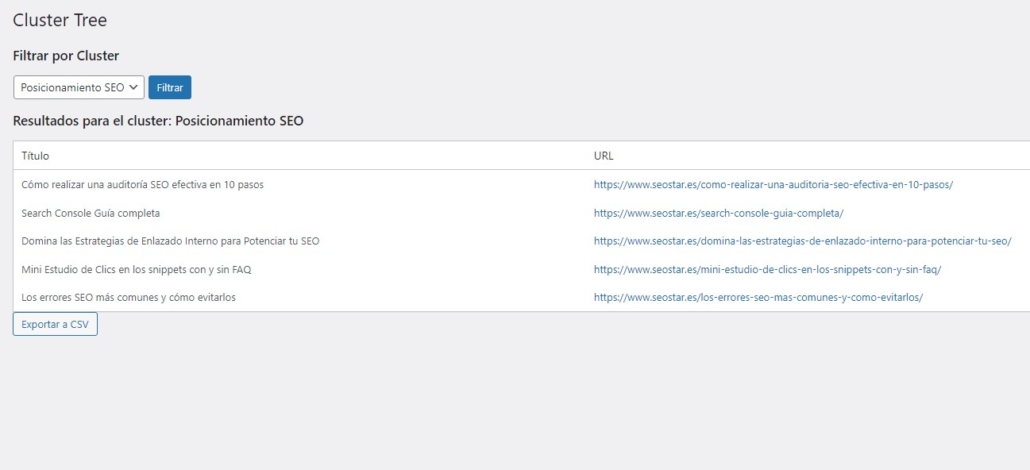Select the 'Mini Estudio de Clics' title
The image size is (1030, 470).
coord(136,269)
